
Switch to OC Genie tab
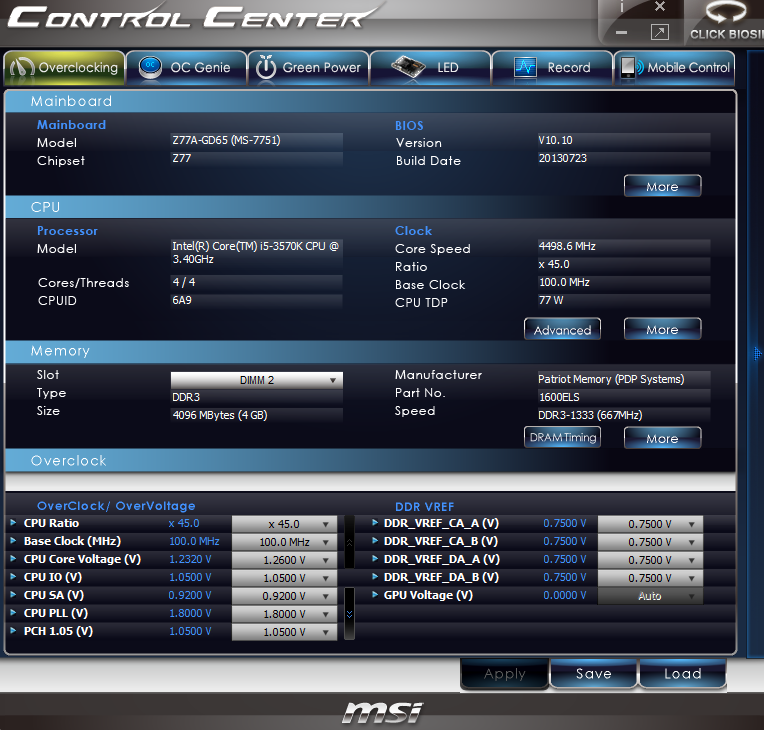coord(187,68)
